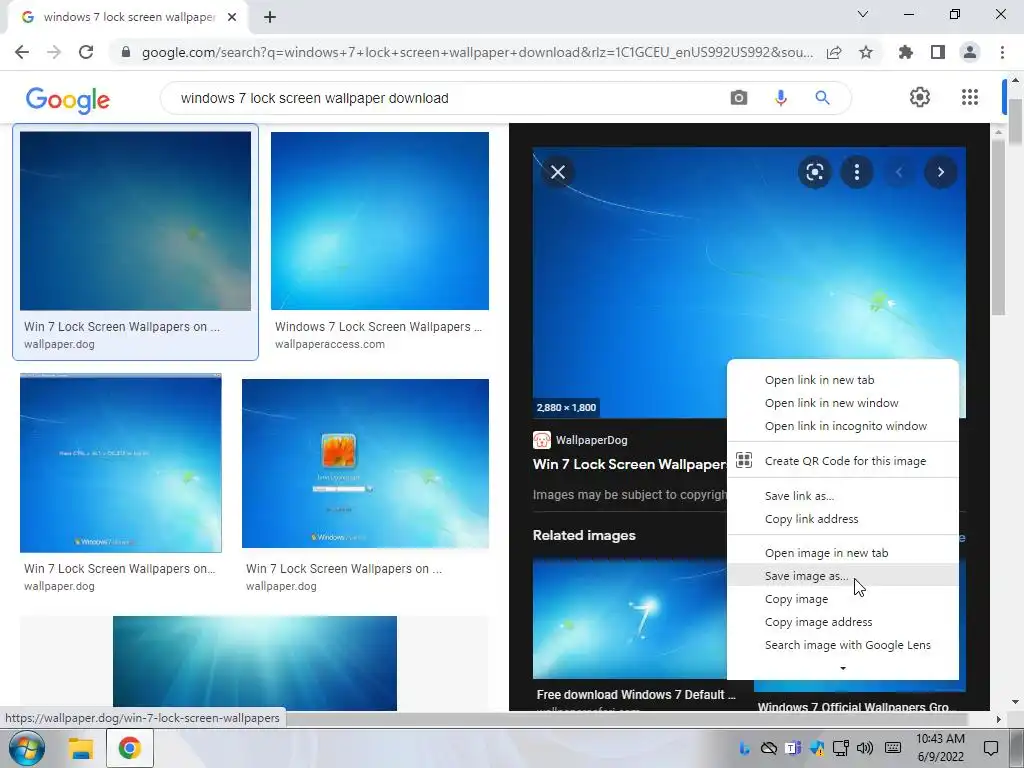The image size is (1024, 768).
Task: Close the windows 7 lock screen wallpaper tab
Action: pos(232,18)
